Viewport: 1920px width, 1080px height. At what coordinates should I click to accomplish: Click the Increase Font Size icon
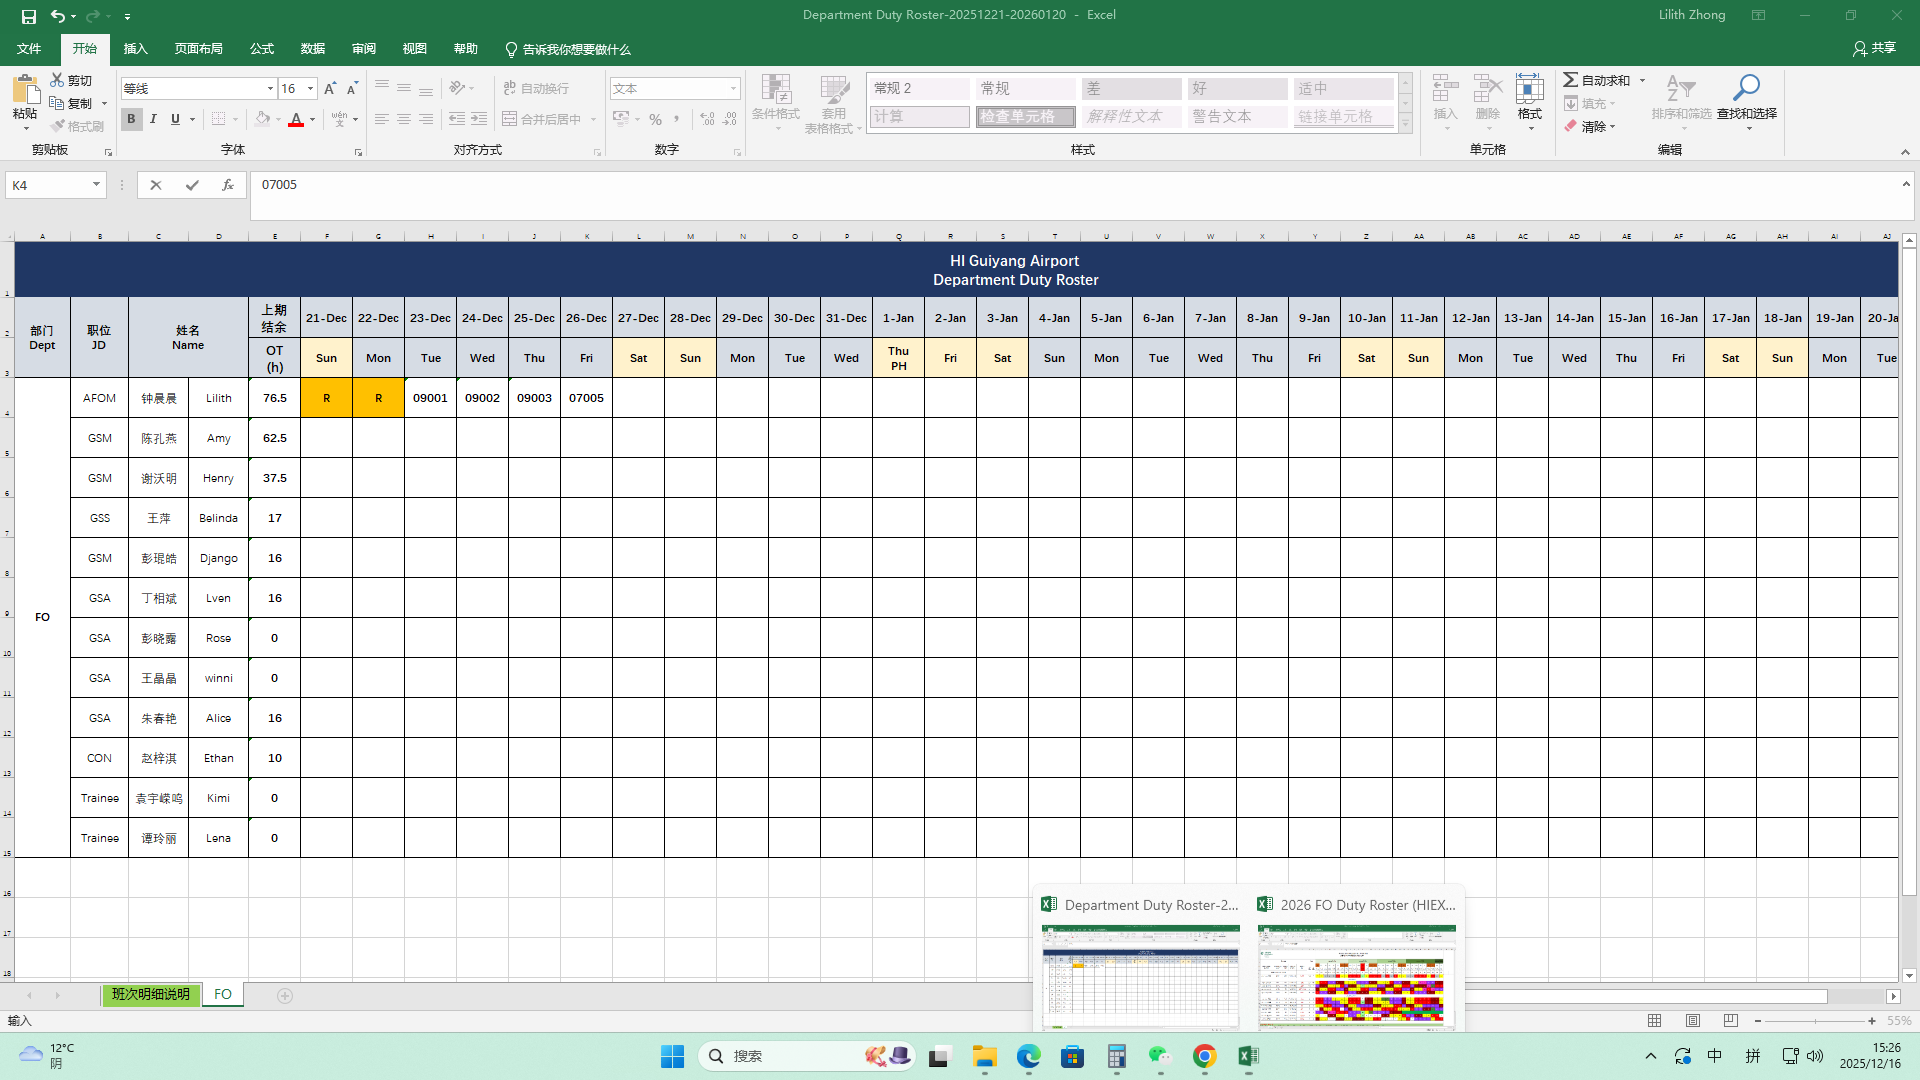[330, 89]
